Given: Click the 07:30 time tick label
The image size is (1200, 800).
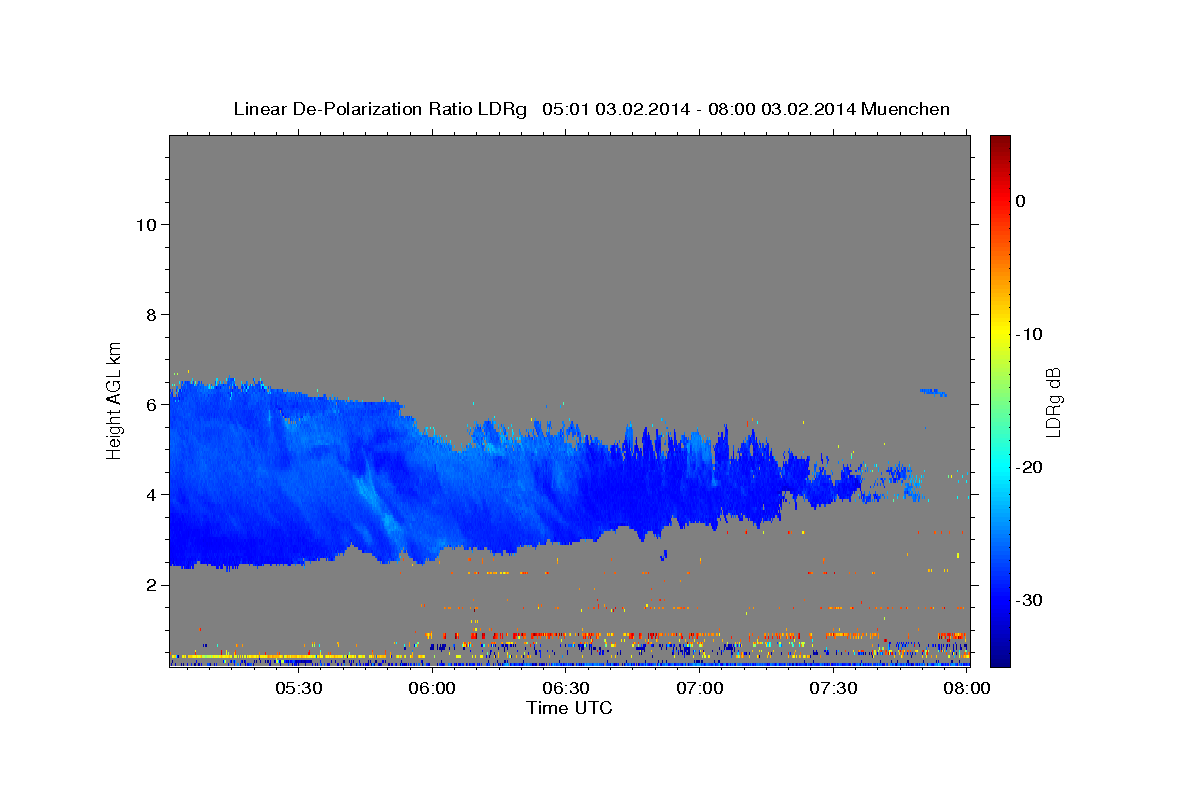Looking at the screenshot, I should tap(834, 688).
